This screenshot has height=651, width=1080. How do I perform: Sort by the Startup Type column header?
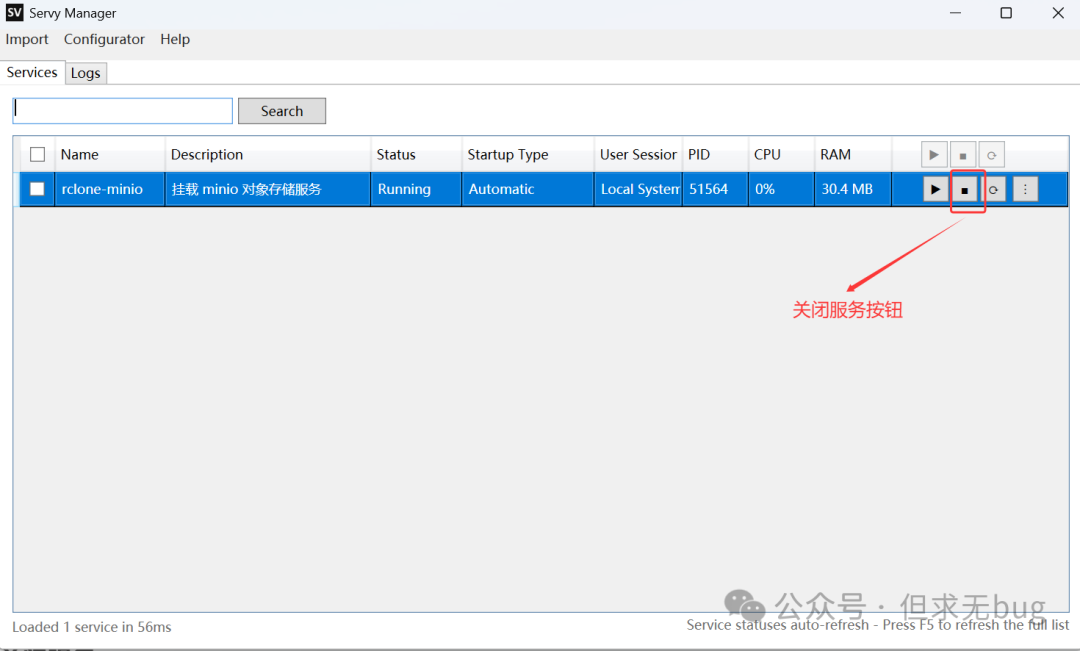point(508,155)
